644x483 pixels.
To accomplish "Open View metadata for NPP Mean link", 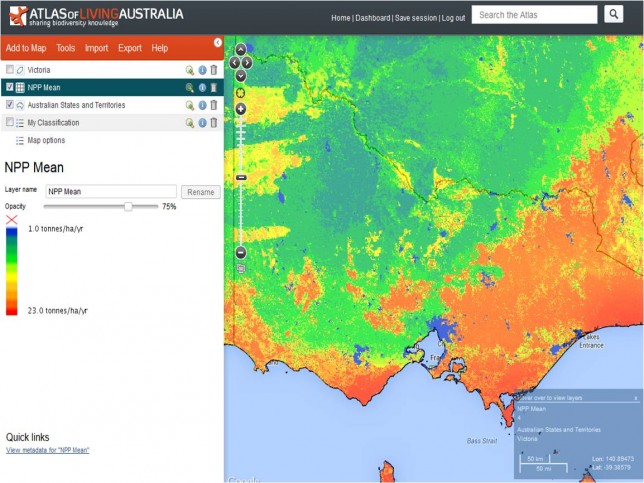I will point(48,451).
